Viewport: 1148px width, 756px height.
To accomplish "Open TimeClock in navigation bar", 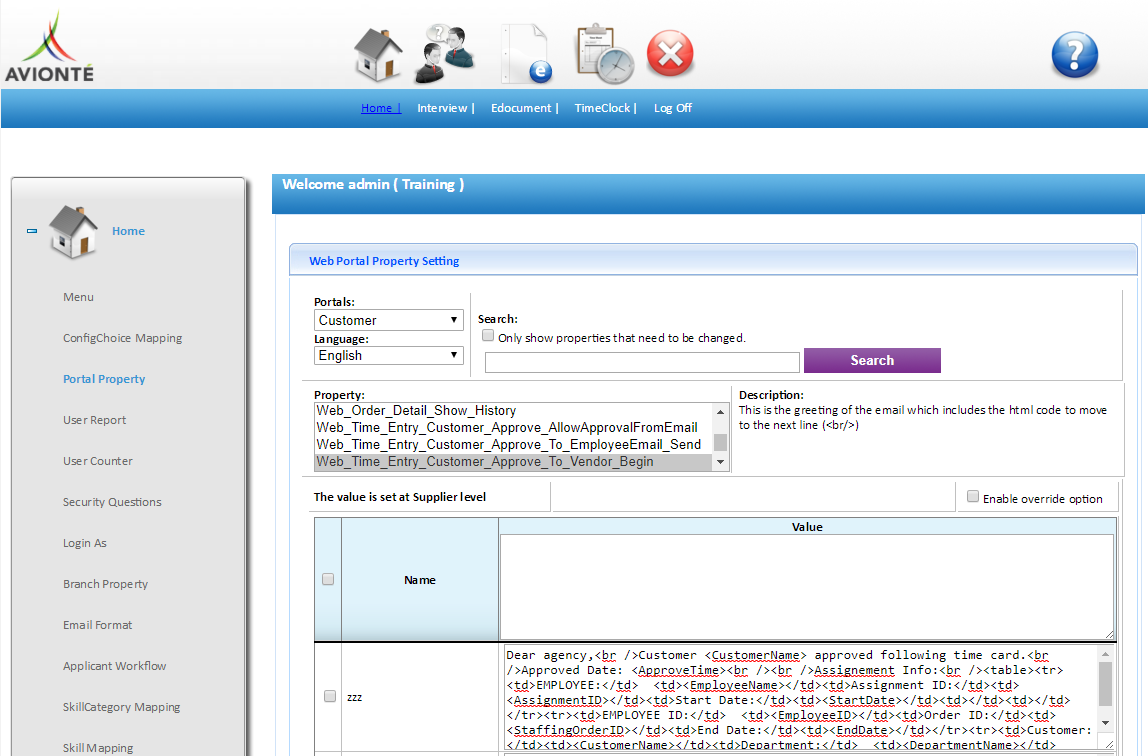I will [x=605, y=108].
